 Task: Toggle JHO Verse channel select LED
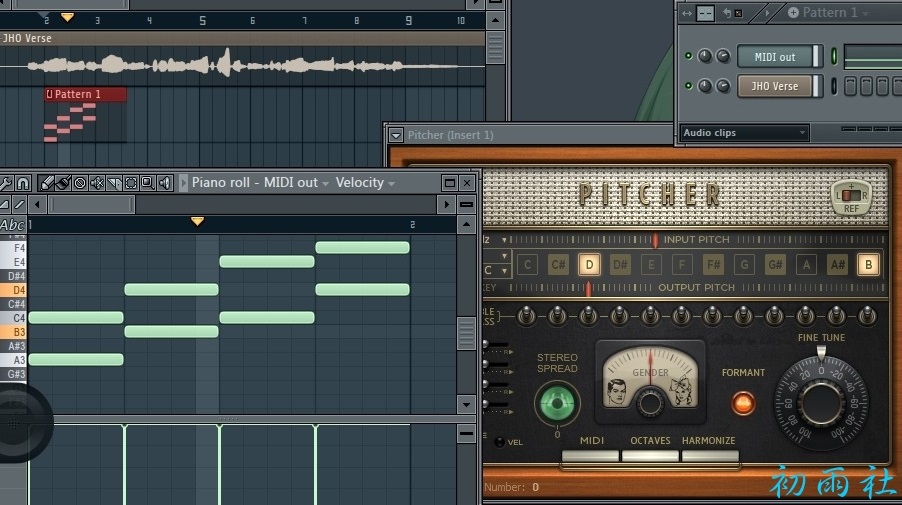[834, 86]
